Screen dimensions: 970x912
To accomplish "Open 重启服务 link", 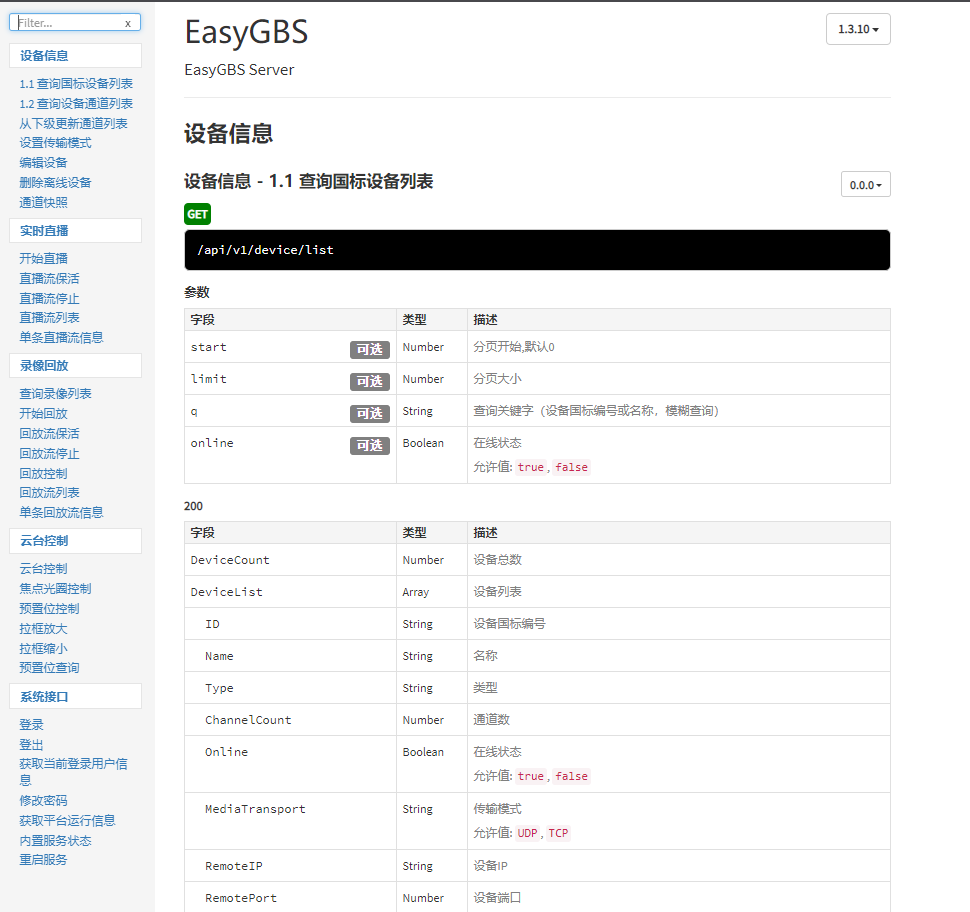I will tap(43, 859).
